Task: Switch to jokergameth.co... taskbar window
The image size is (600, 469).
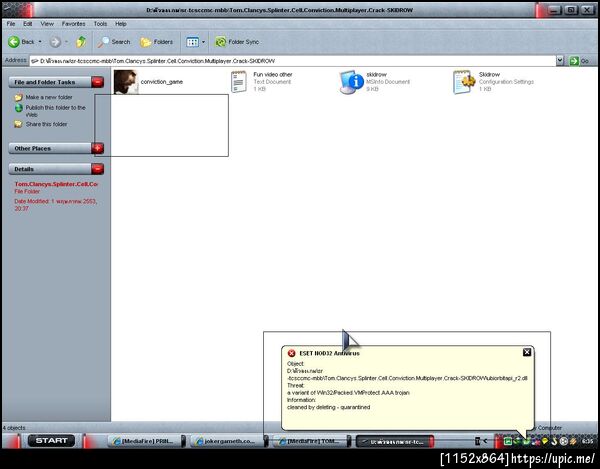Action: 226,441
